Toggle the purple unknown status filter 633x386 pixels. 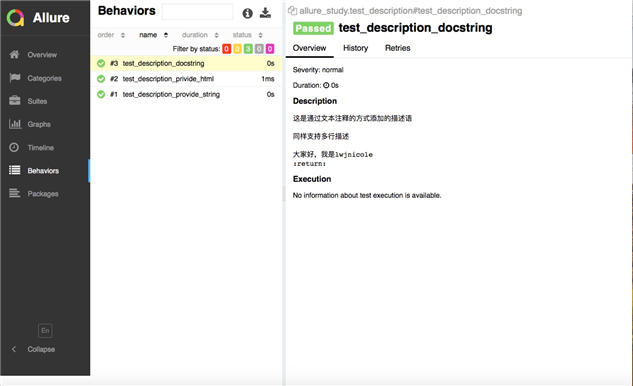point(270,49)
